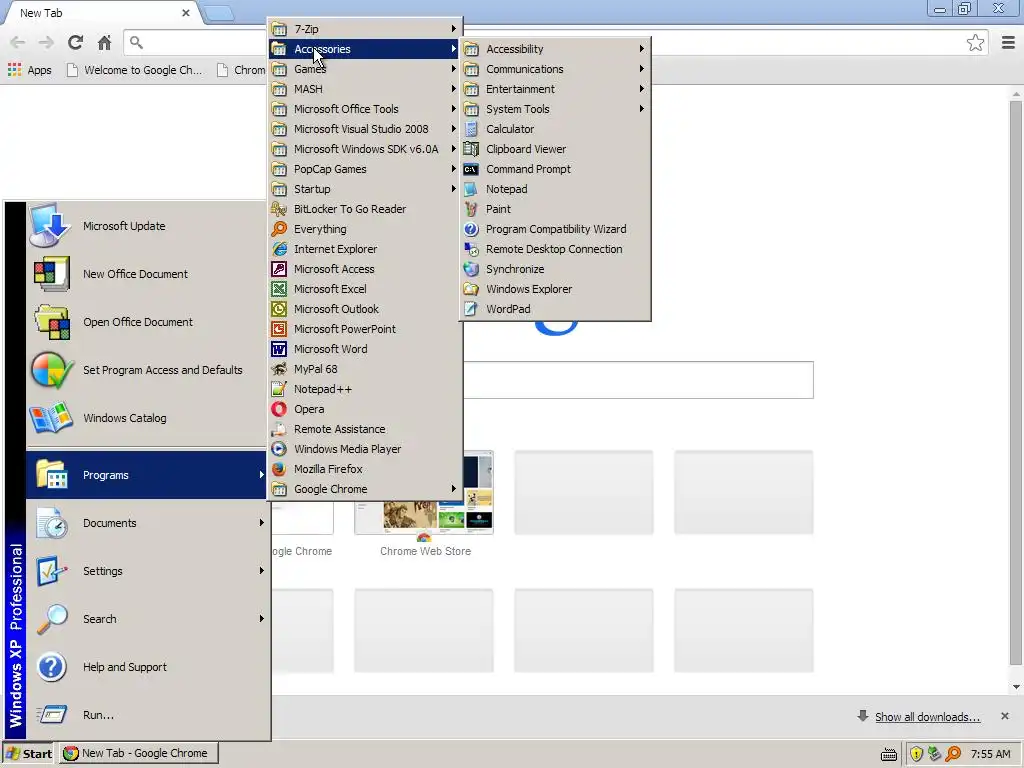Screen dimensions: 1024x768
Task: Expand the 7-Zip submenu arrow
Action: coord(453,29)
